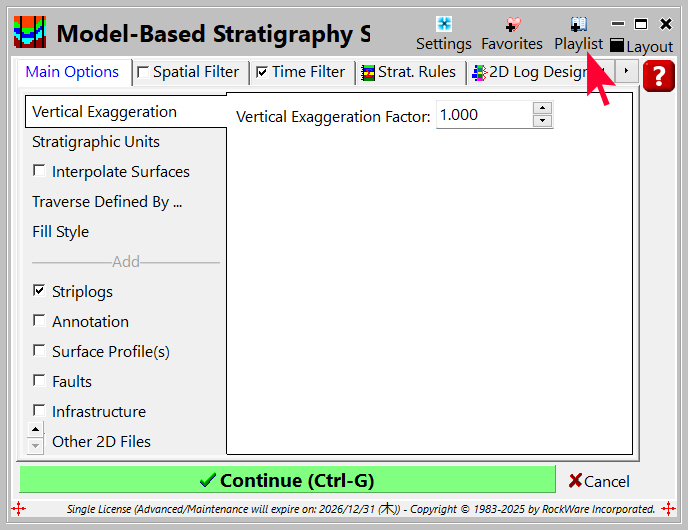
Task: Open the Settings icon in title bar
Action: 444,24
